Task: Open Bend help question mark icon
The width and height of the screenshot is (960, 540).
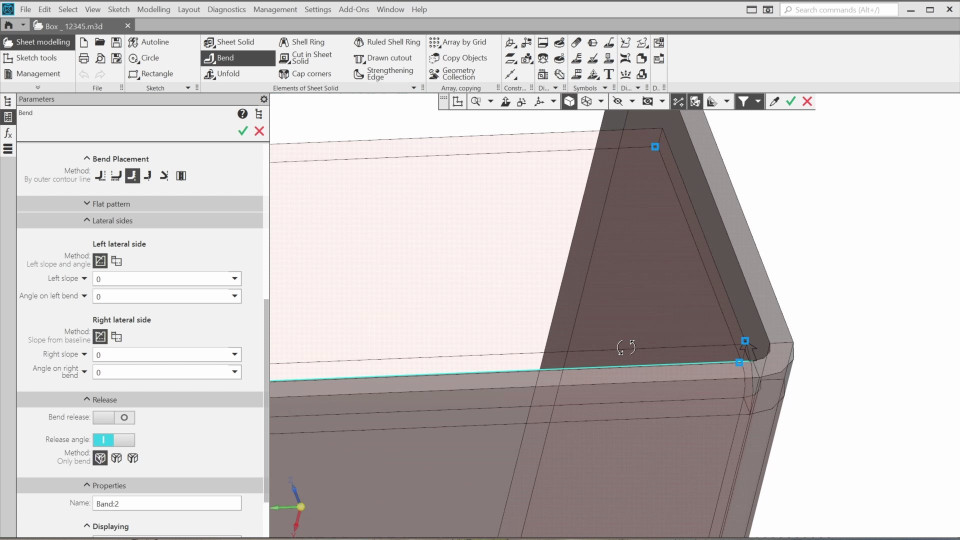Action: point(242,114)
